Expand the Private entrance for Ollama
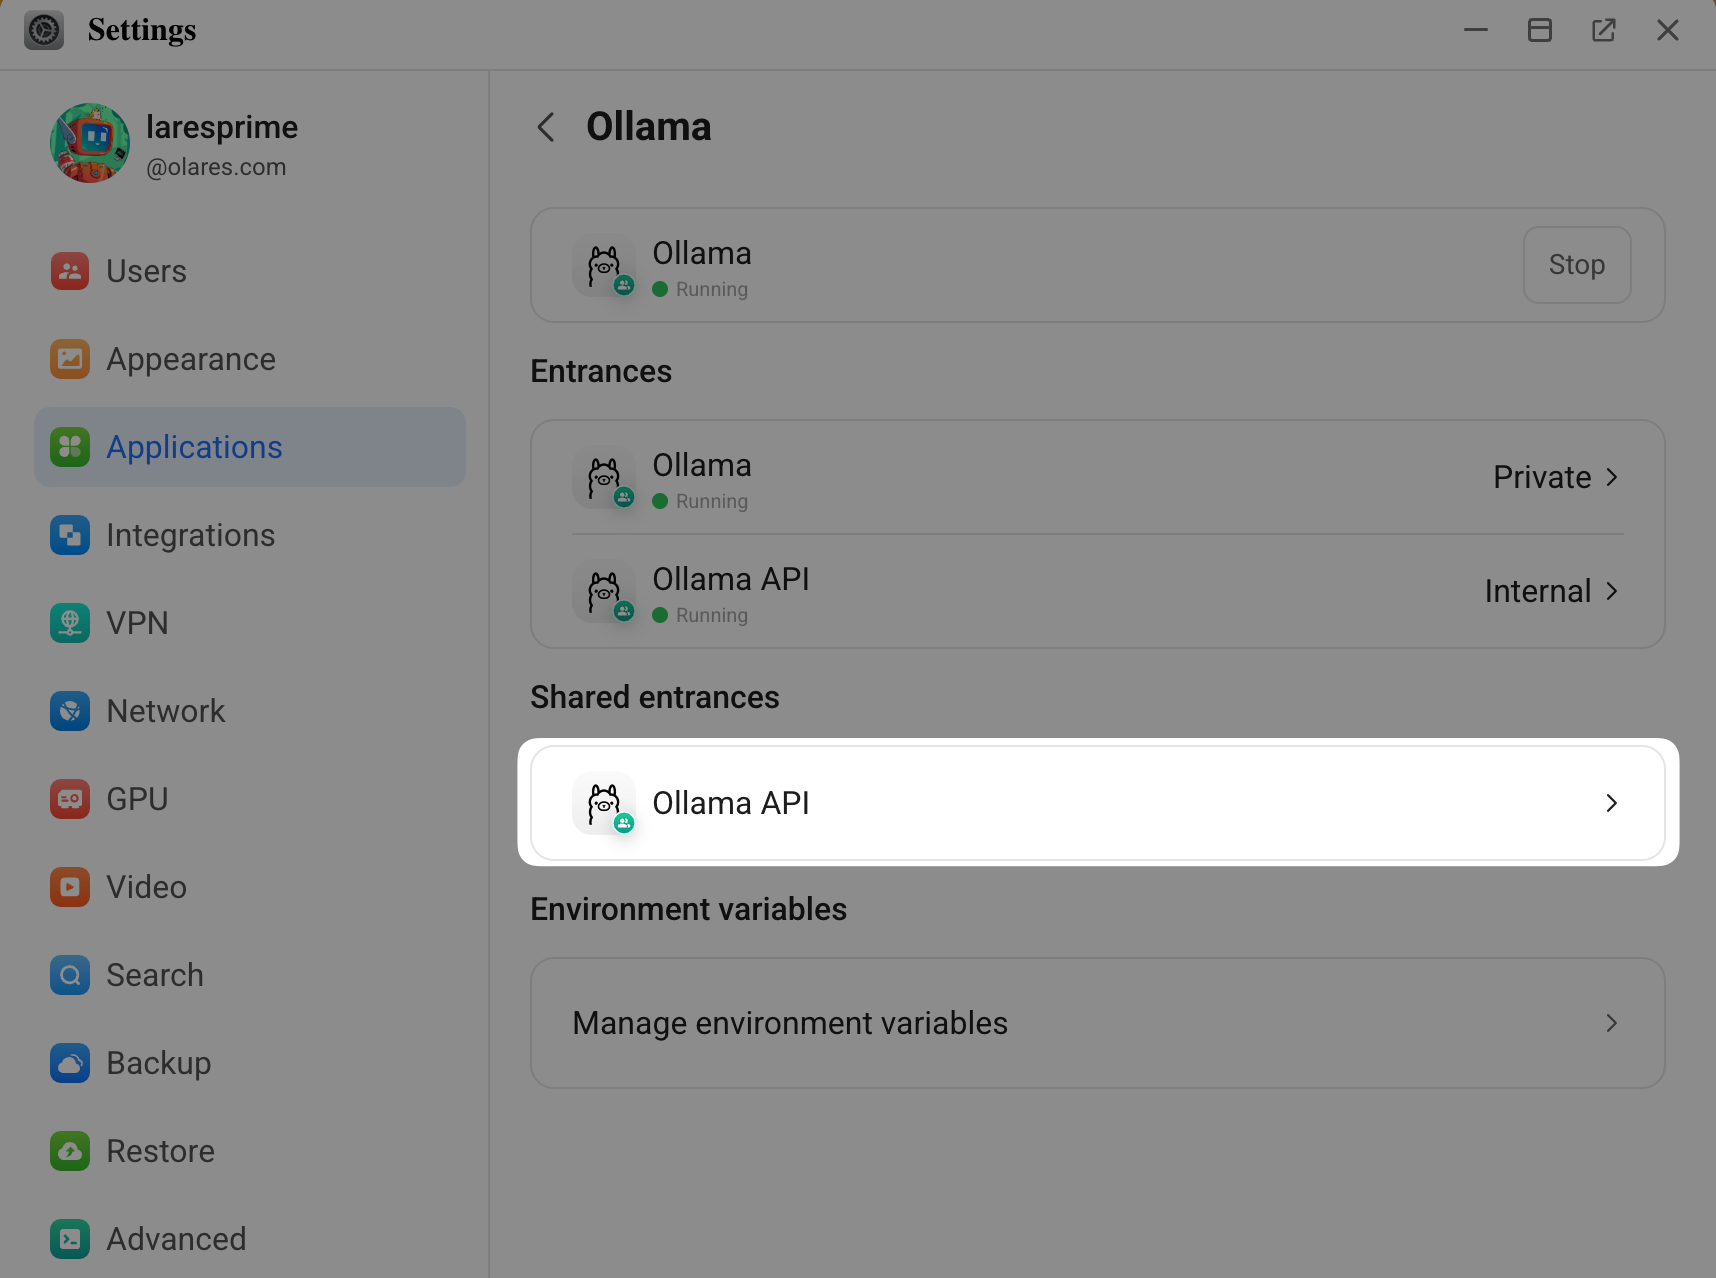The height and width of the screenshot is (1278, 1716). pyautogui.click(x=1555, y=477)
